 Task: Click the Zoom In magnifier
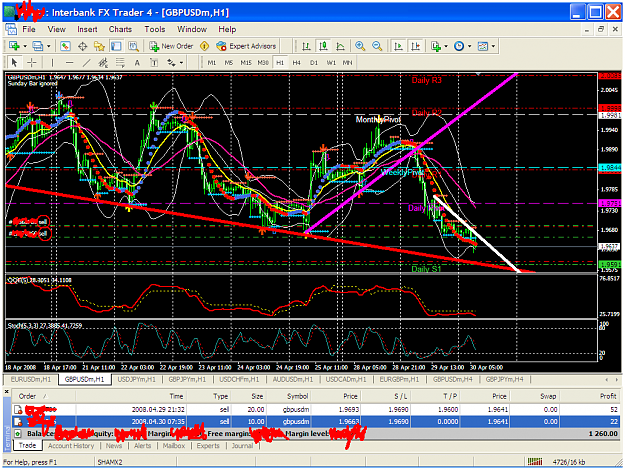pyautogui.click(x=360, y=46)
